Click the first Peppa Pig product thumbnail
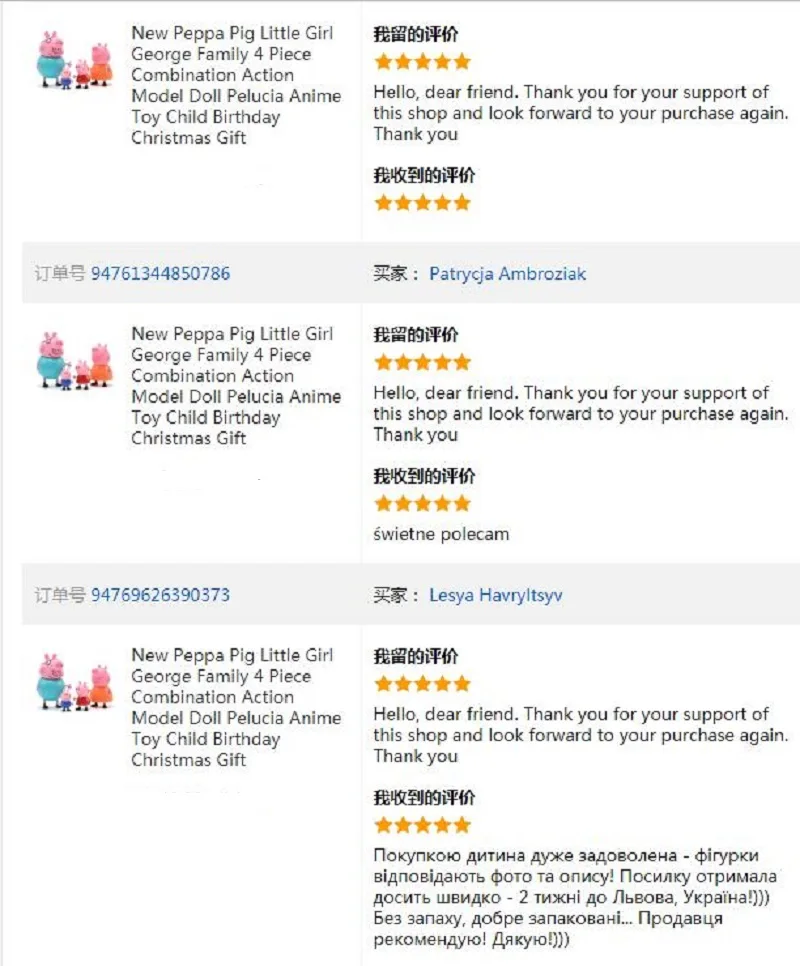 pyautogui.click(x=75, y=60)
